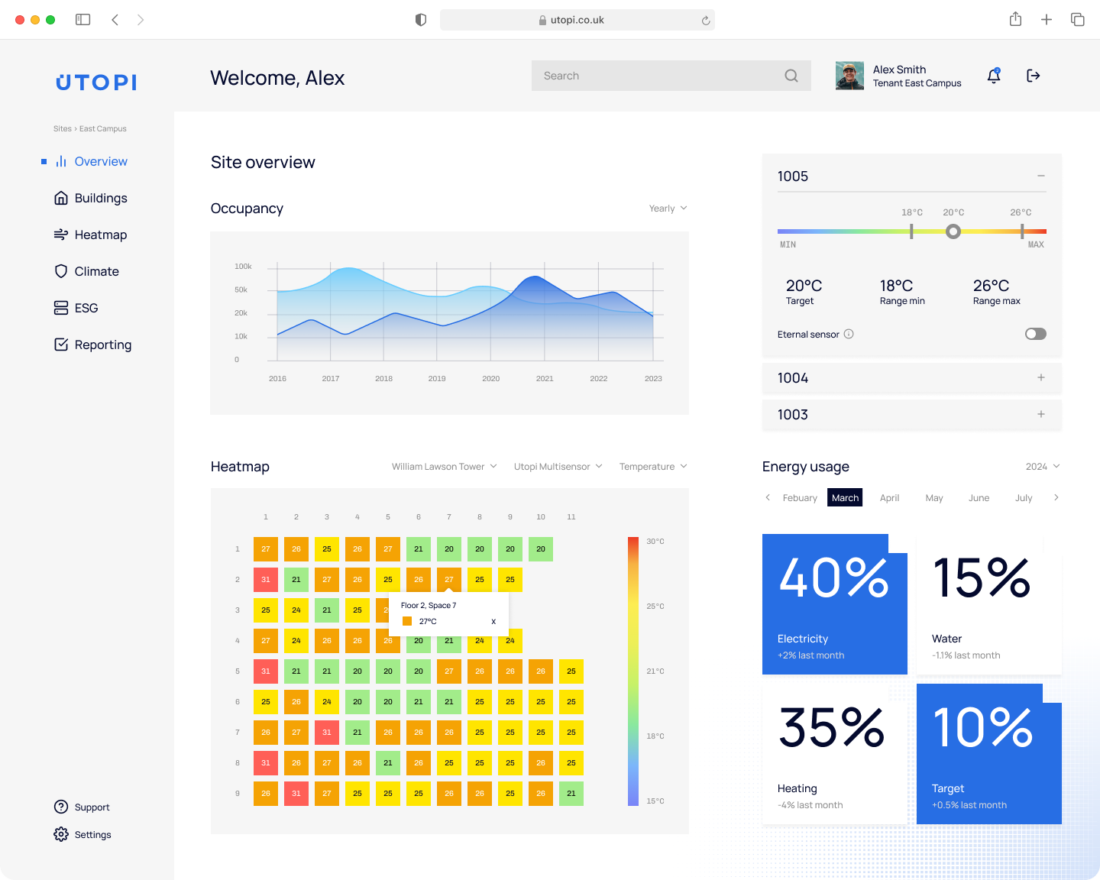Select the April month tab
Image resolution: width=1100 pixels, height=880 pixels.
(x=889, y=498)
